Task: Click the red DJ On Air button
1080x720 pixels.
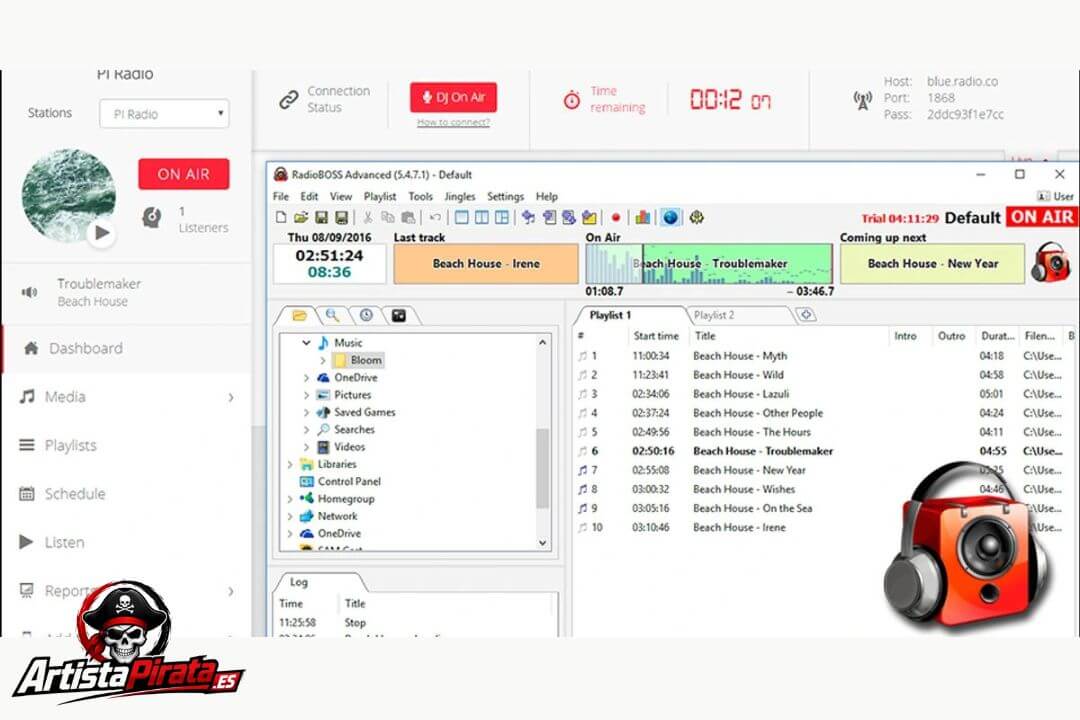Action: pos(453,97)
